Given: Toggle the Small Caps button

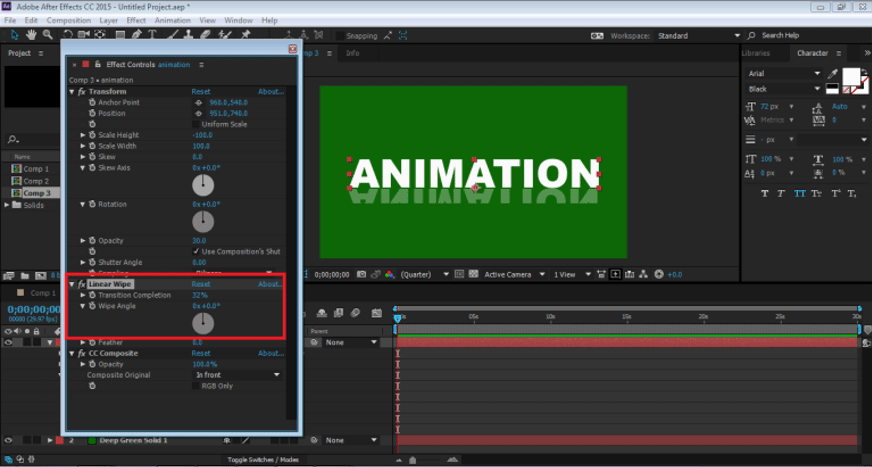Looking at the screenshot, I should 816,193.
